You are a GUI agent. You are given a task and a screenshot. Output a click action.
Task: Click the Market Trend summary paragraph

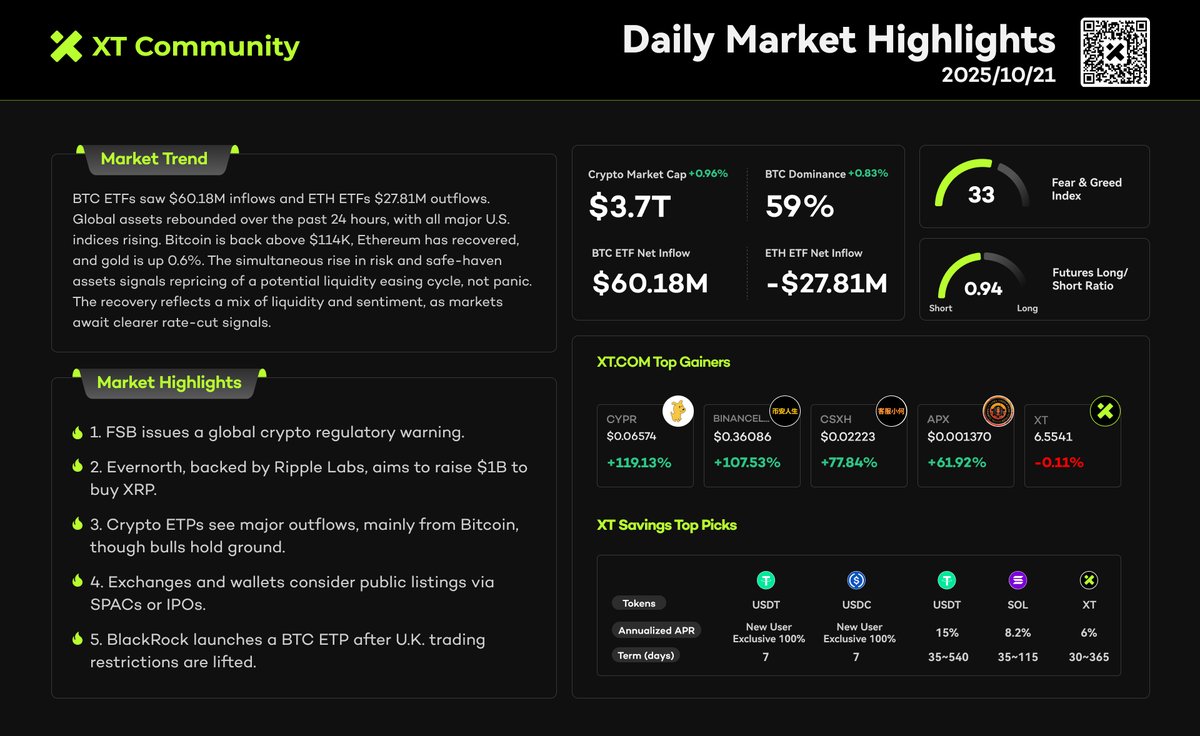tap(303, 260)
